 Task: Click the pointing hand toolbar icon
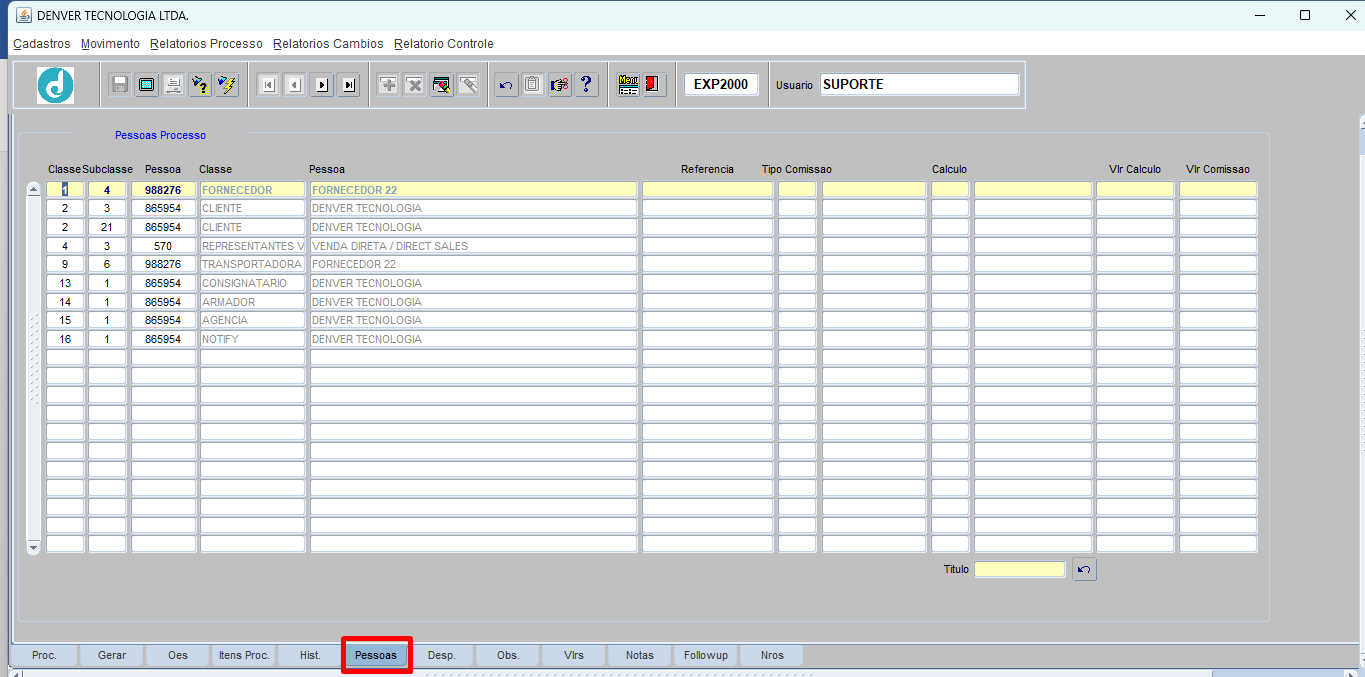pyautogui.click(x=559, y=85)
